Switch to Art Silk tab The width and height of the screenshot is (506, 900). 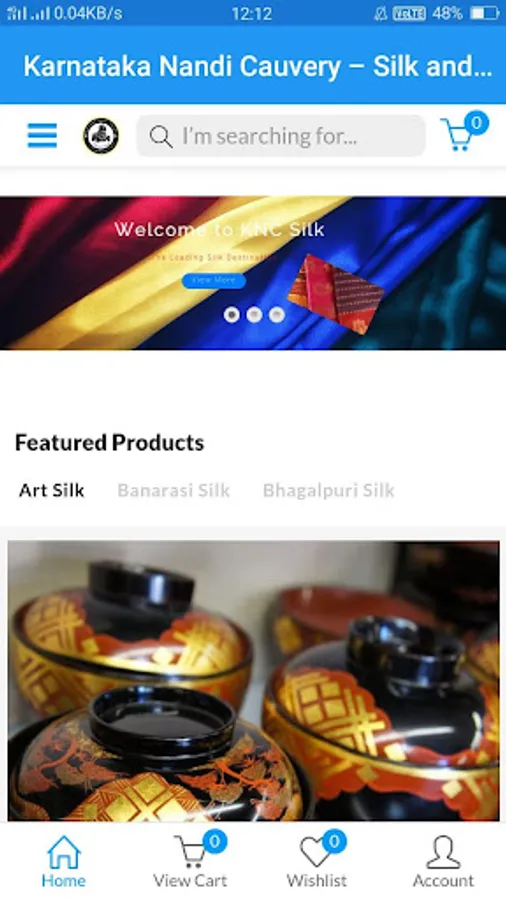tap(52, 490)
